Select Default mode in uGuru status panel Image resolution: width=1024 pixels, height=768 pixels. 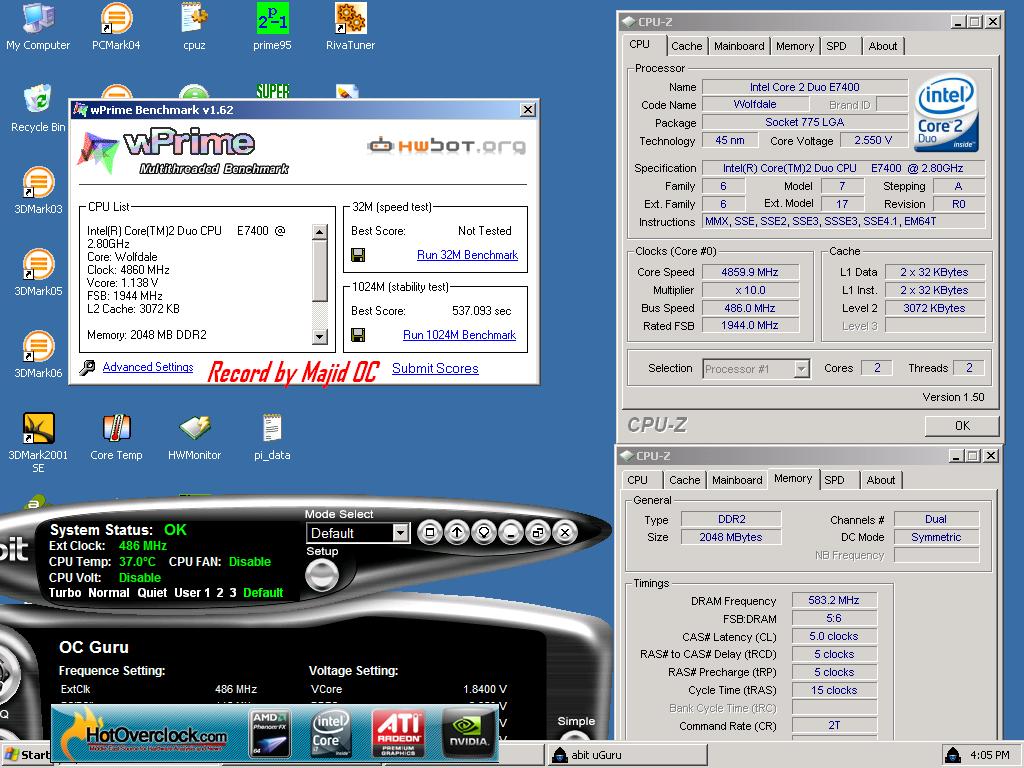coord(263,593)
